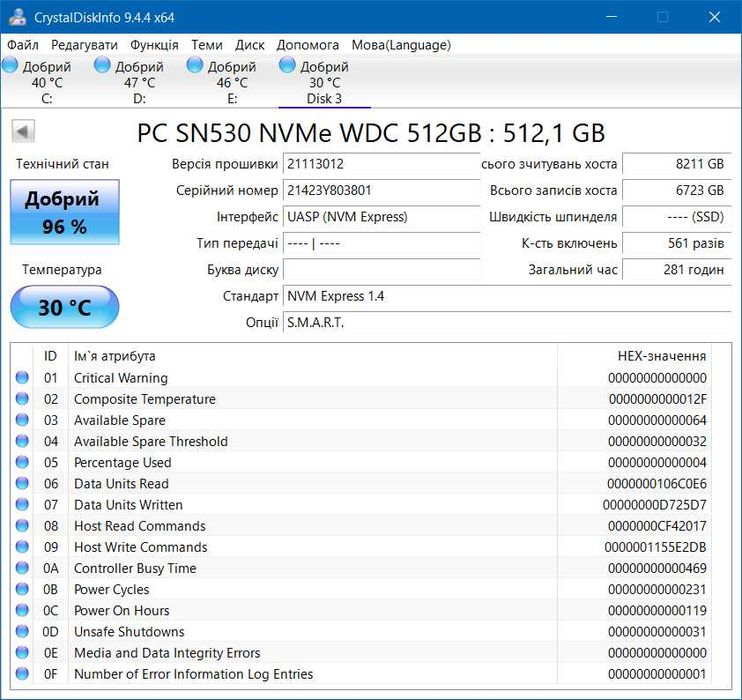The width and height of the screenshot is (742, 700).
Task: Click total host writes value 6723 GB
Action: point(677,191)
